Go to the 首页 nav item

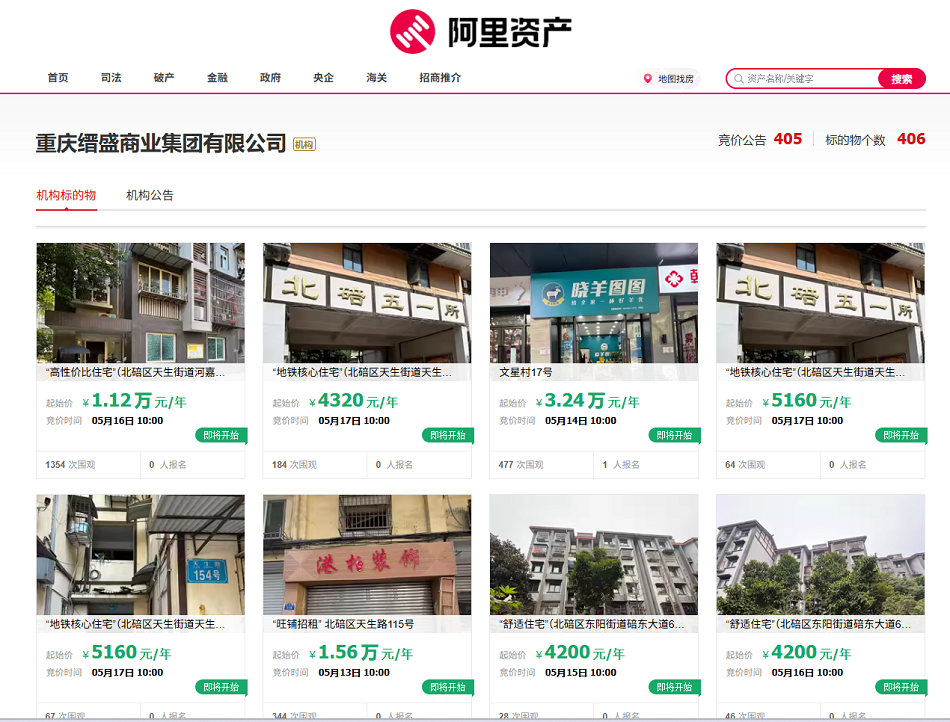[x=58, y=78]
